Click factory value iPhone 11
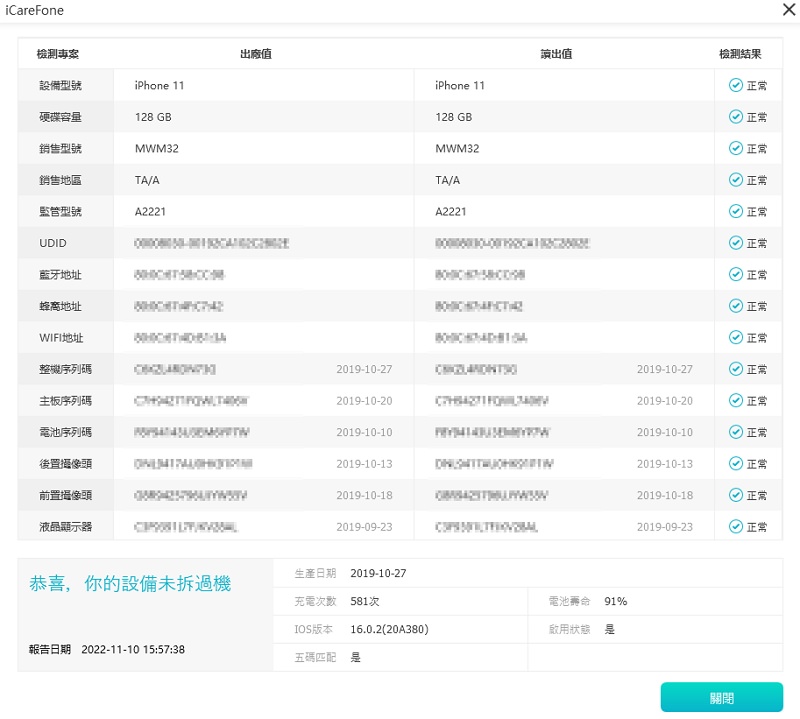 pos(159,85)
